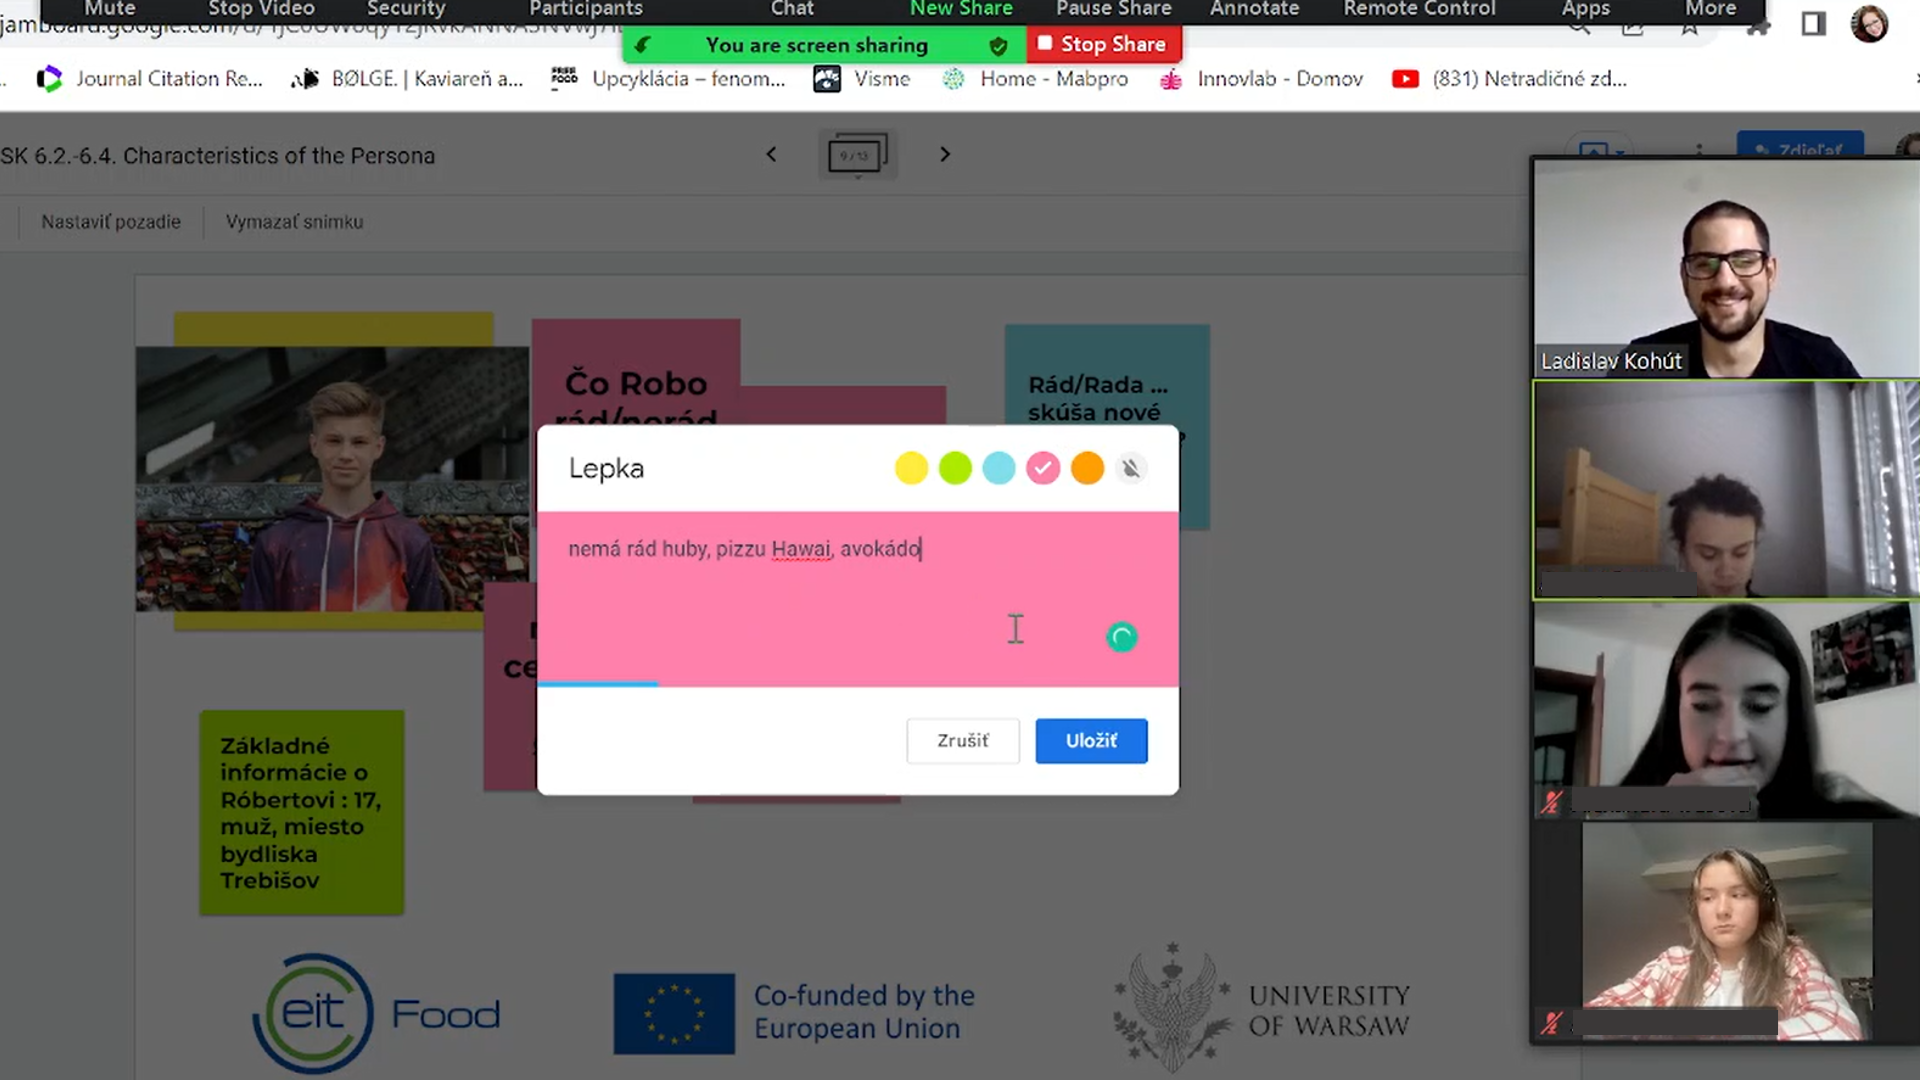This screenshot has height=1080, width=1920.
Task: Expand the frame bar thumbnail selector
Action: point(857,156)
